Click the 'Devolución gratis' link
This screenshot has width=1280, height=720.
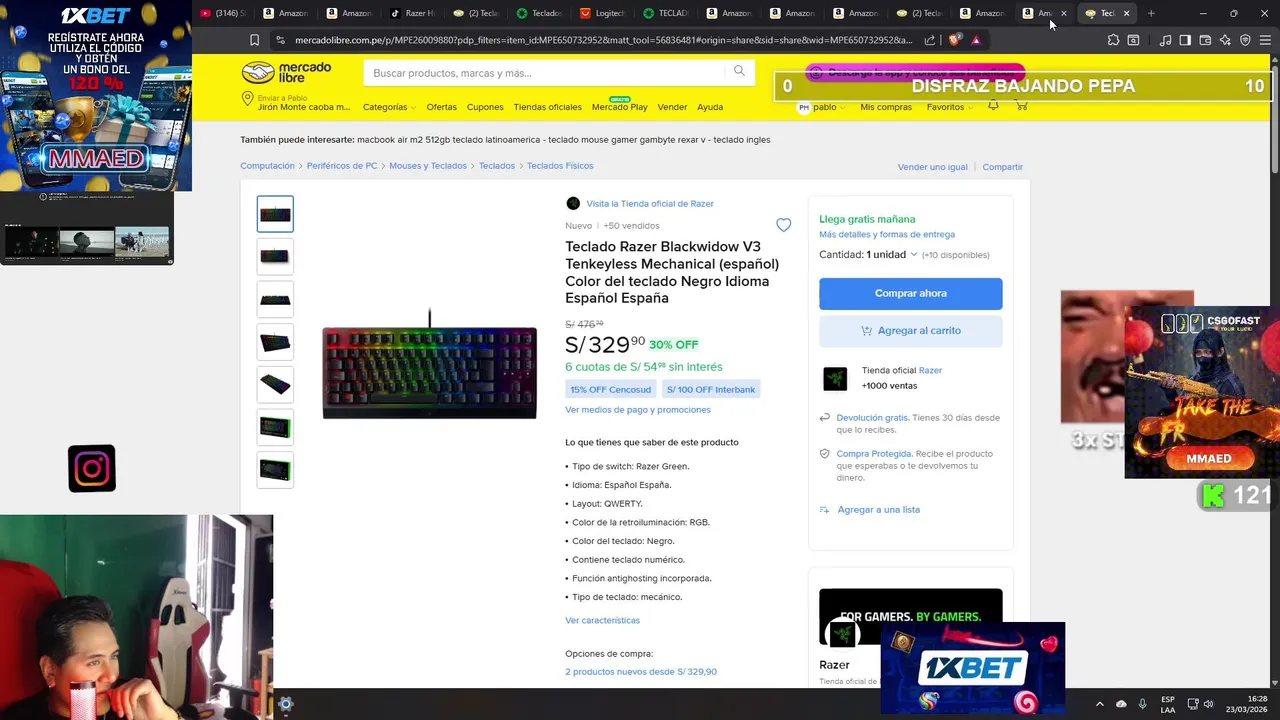click(872, 417)
